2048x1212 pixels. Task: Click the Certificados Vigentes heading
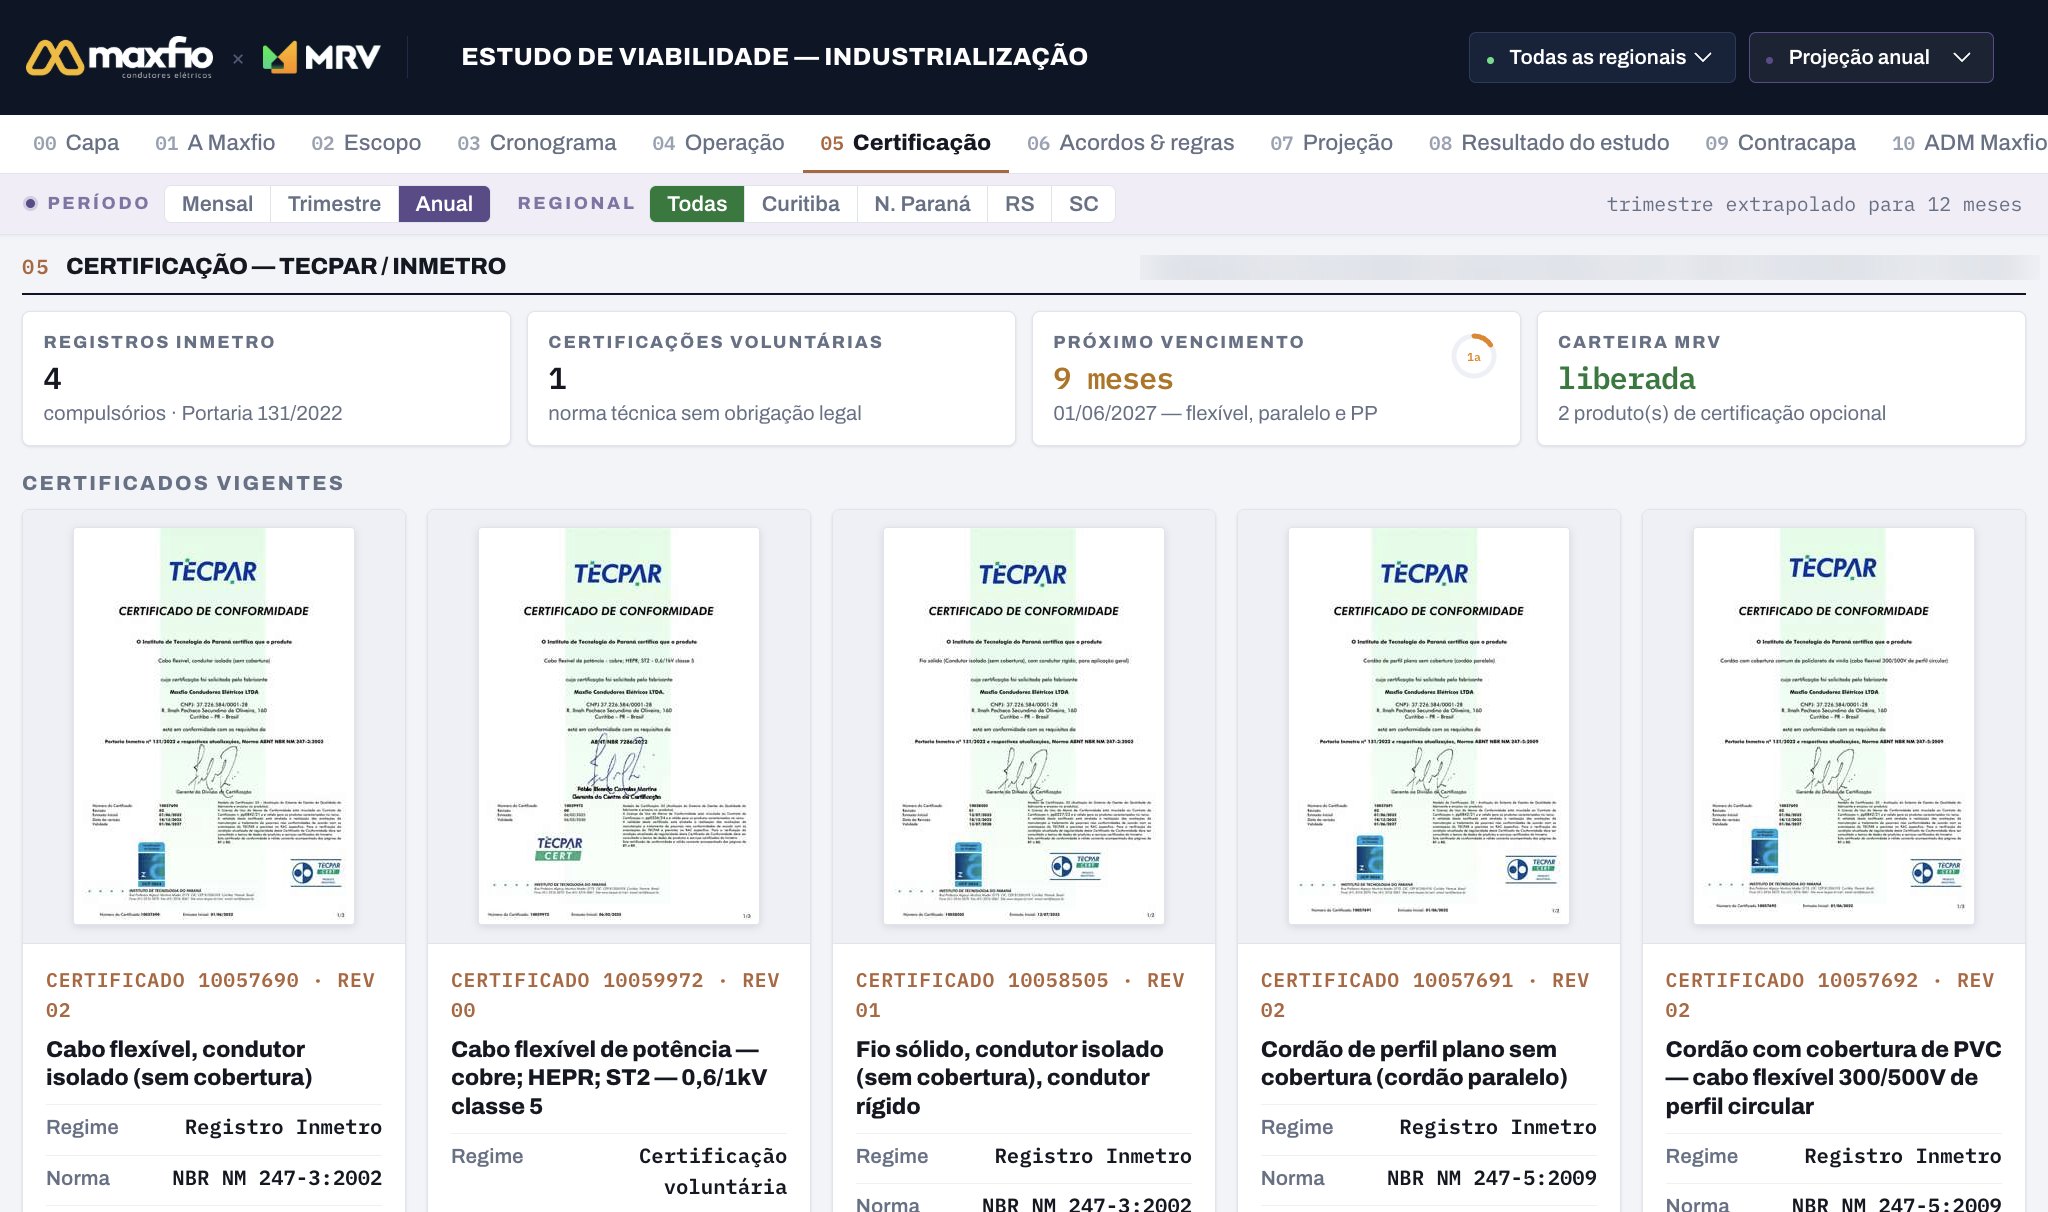(x=183, y=483)
